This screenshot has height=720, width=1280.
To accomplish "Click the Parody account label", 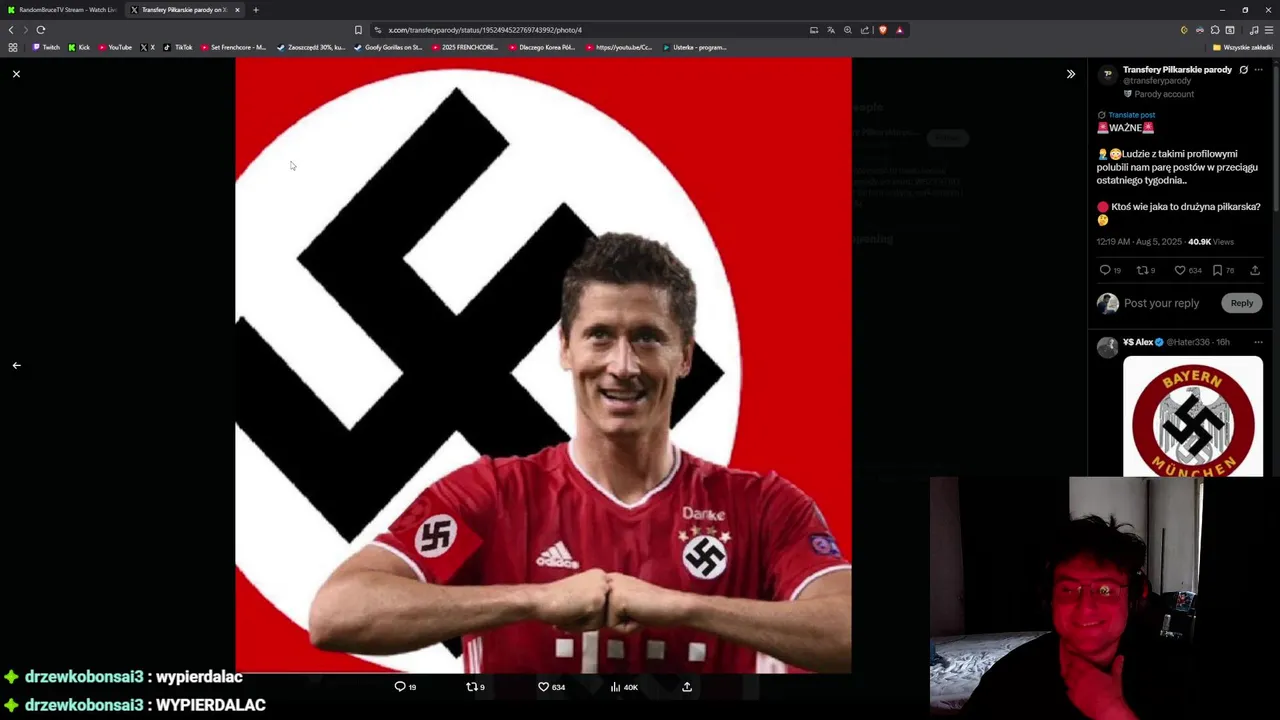I will coord(1163,94).
